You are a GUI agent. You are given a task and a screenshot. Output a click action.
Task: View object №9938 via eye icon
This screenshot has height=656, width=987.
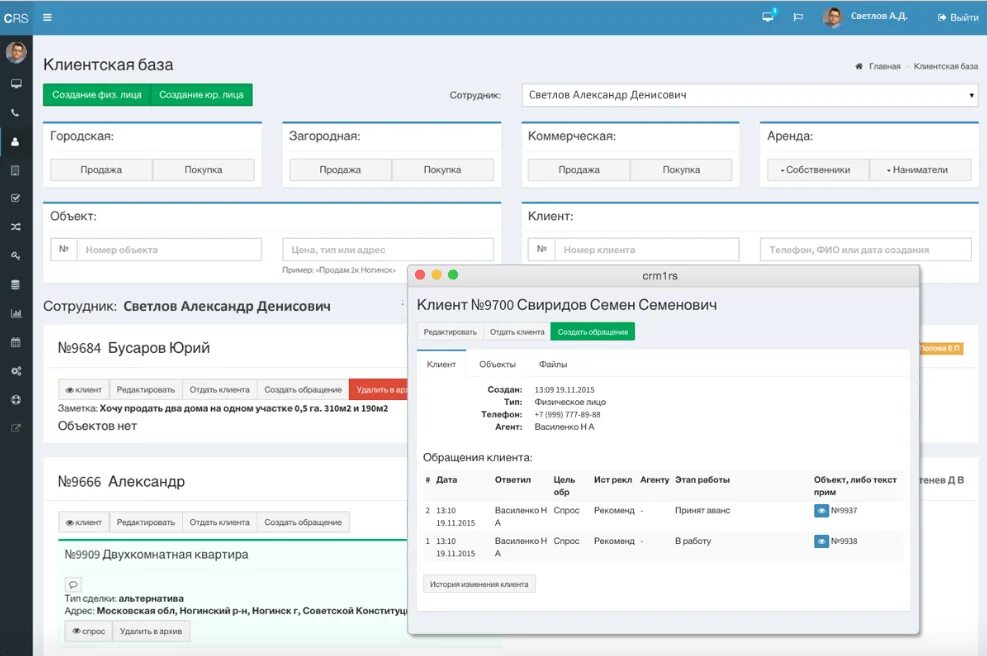[821, 541]
